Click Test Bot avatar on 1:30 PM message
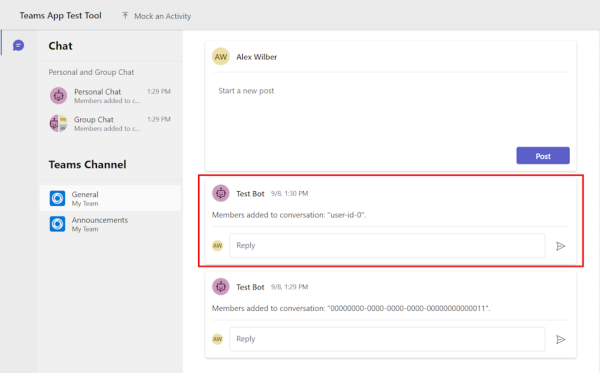Image resolution: width=600 pixels, height=373 pixels. pyautogui.click(x=221, y=193)
